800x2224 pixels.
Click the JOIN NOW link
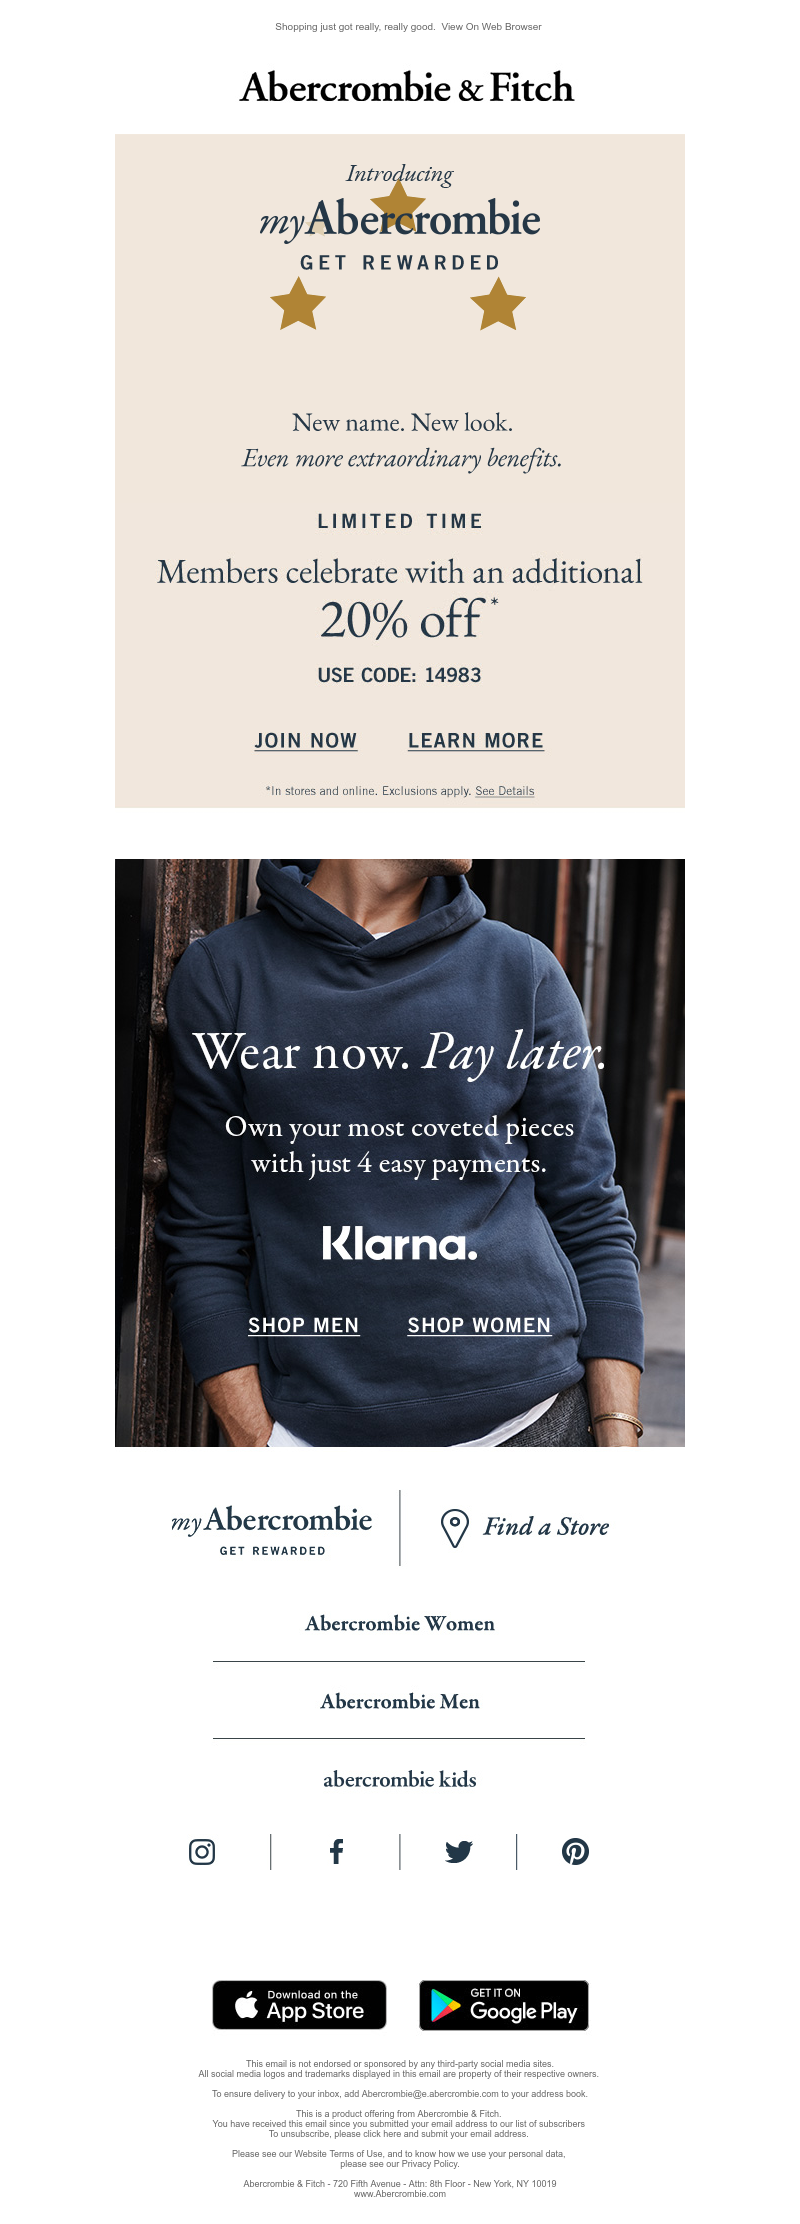point(306,741)
